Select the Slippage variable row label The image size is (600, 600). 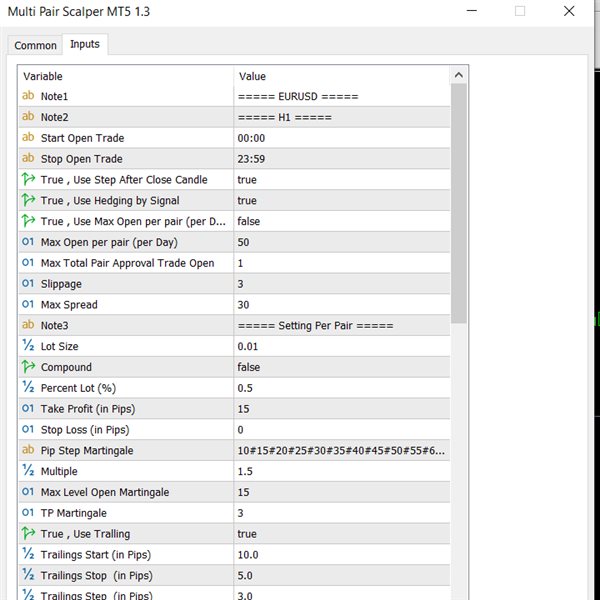pyautogui.click(x=61, y=284)
